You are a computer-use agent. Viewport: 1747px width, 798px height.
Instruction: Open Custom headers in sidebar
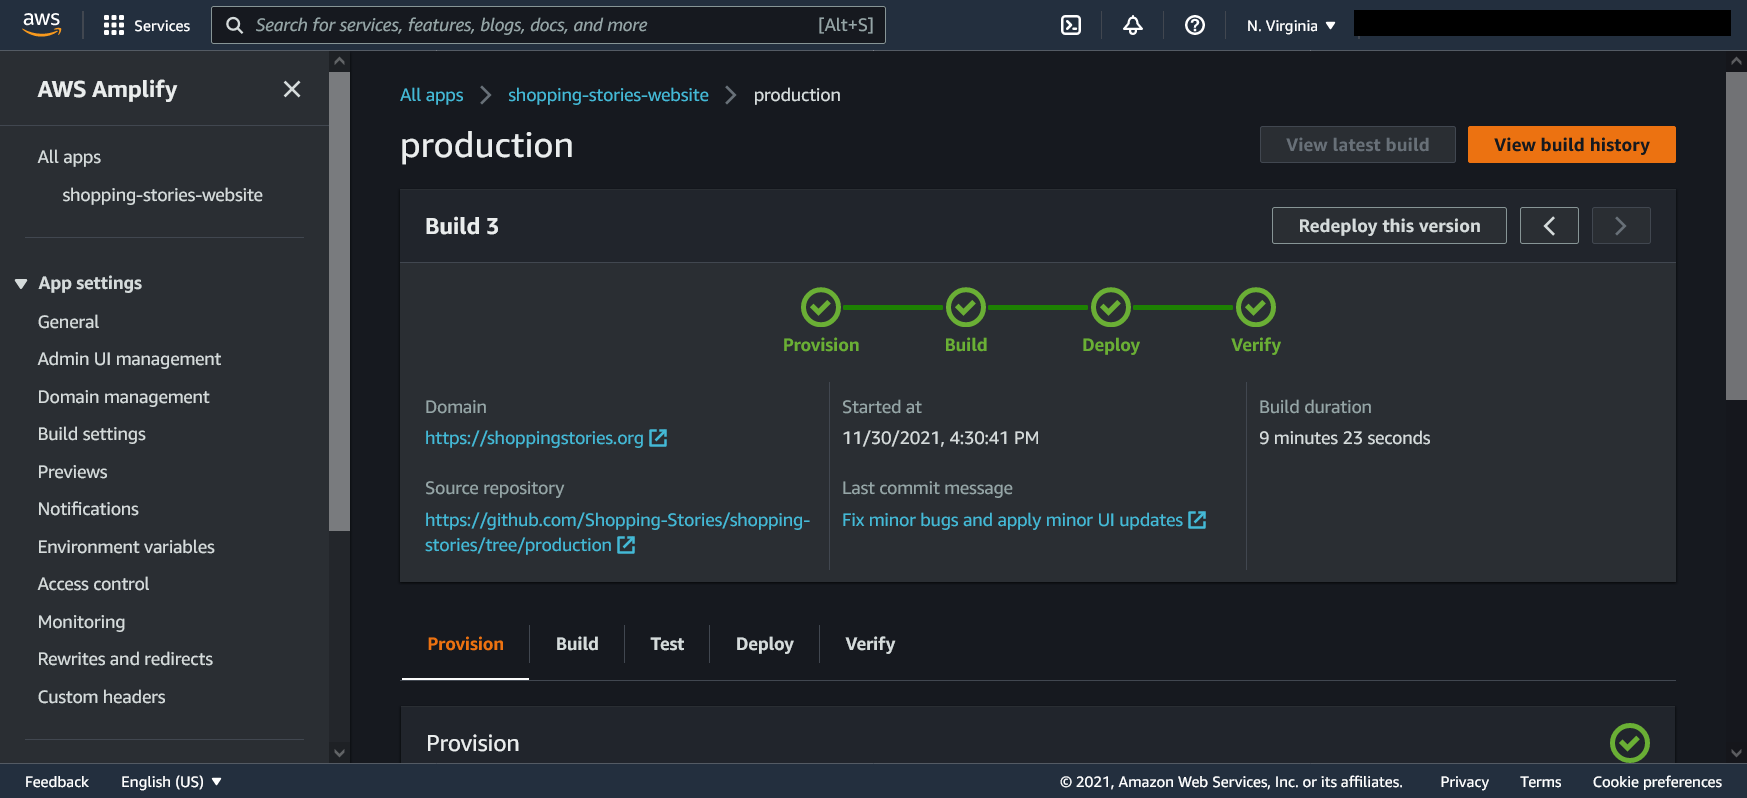coord(101,697)
